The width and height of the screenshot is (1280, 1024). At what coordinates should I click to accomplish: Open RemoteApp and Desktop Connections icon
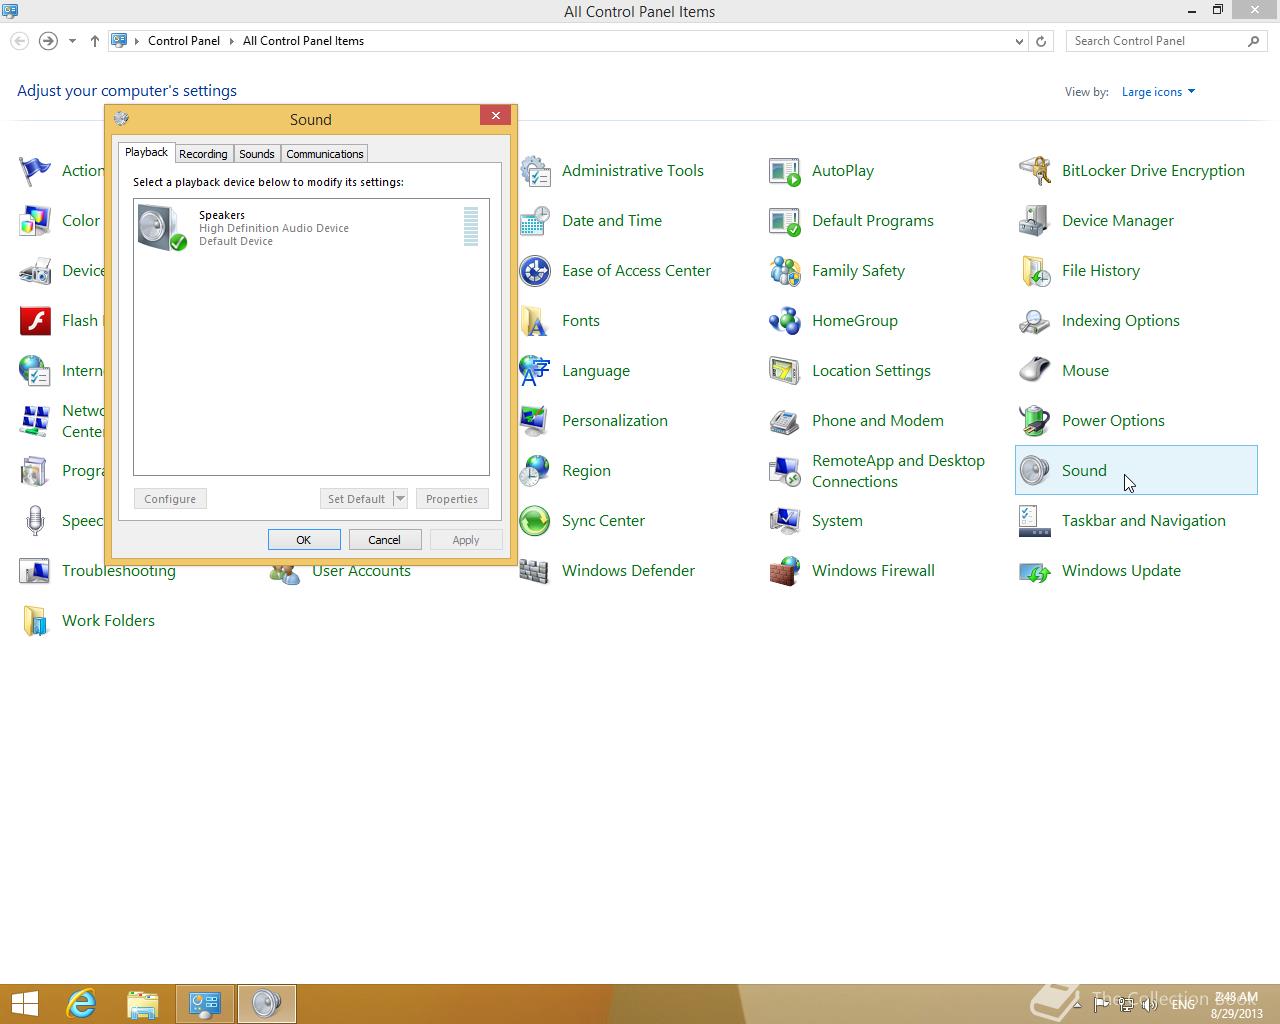pyautogui.click(x=785, y=471)
